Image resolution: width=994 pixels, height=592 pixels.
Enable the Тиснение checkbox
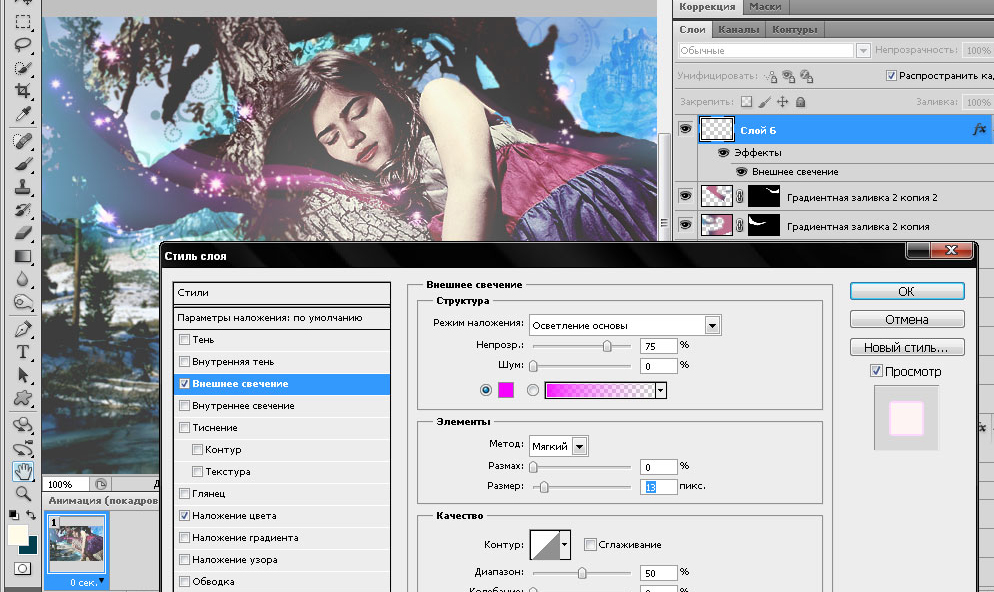click(x=184, y=428)
